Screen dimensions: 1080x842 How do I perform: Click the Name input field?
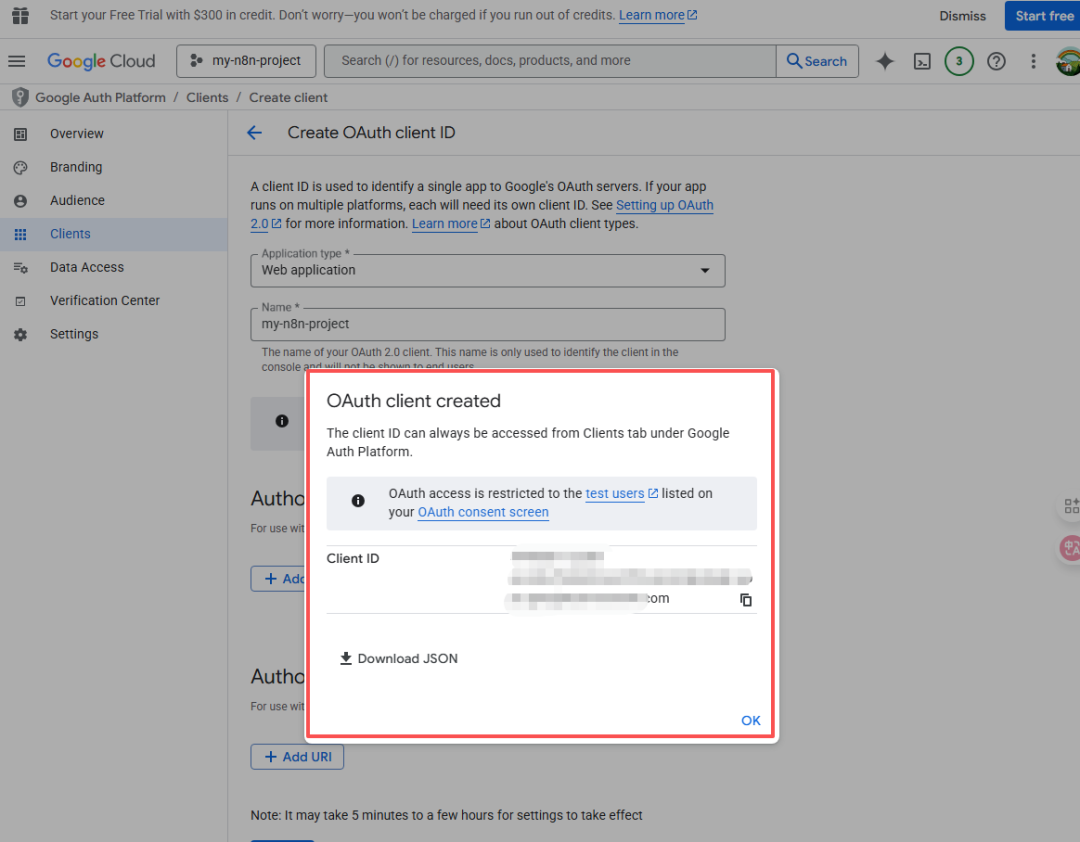[x=487, y=324]
